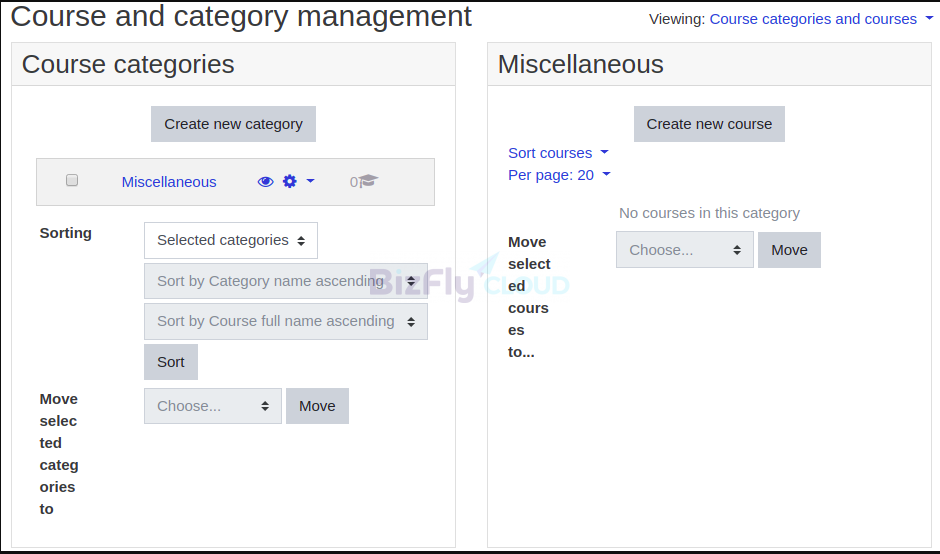Viewport: 940px width, 554px height.
Task: Open the Choose dropdown for moving categories
Action: tap(213, 406)
